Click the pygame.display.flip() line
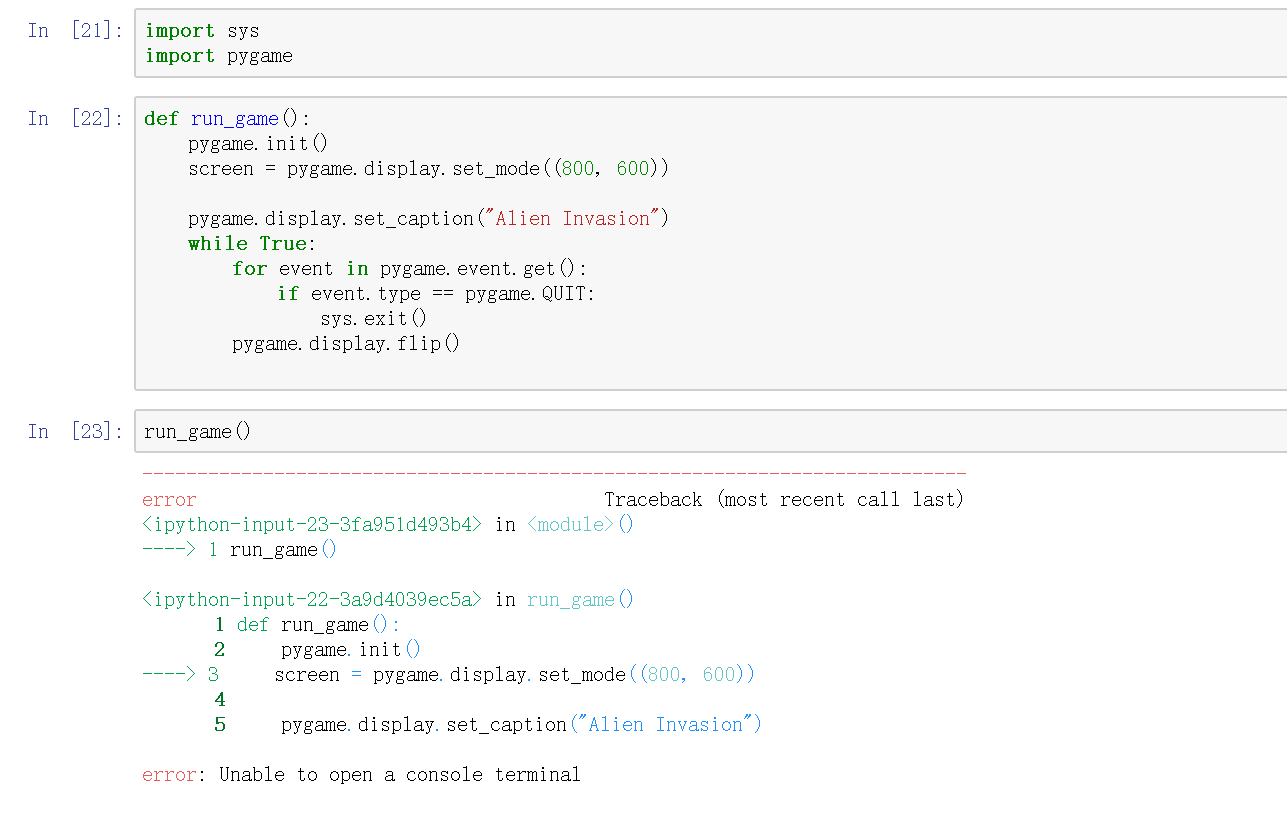1287x819 pixels. pyautogui.click(x=346, y=344)
